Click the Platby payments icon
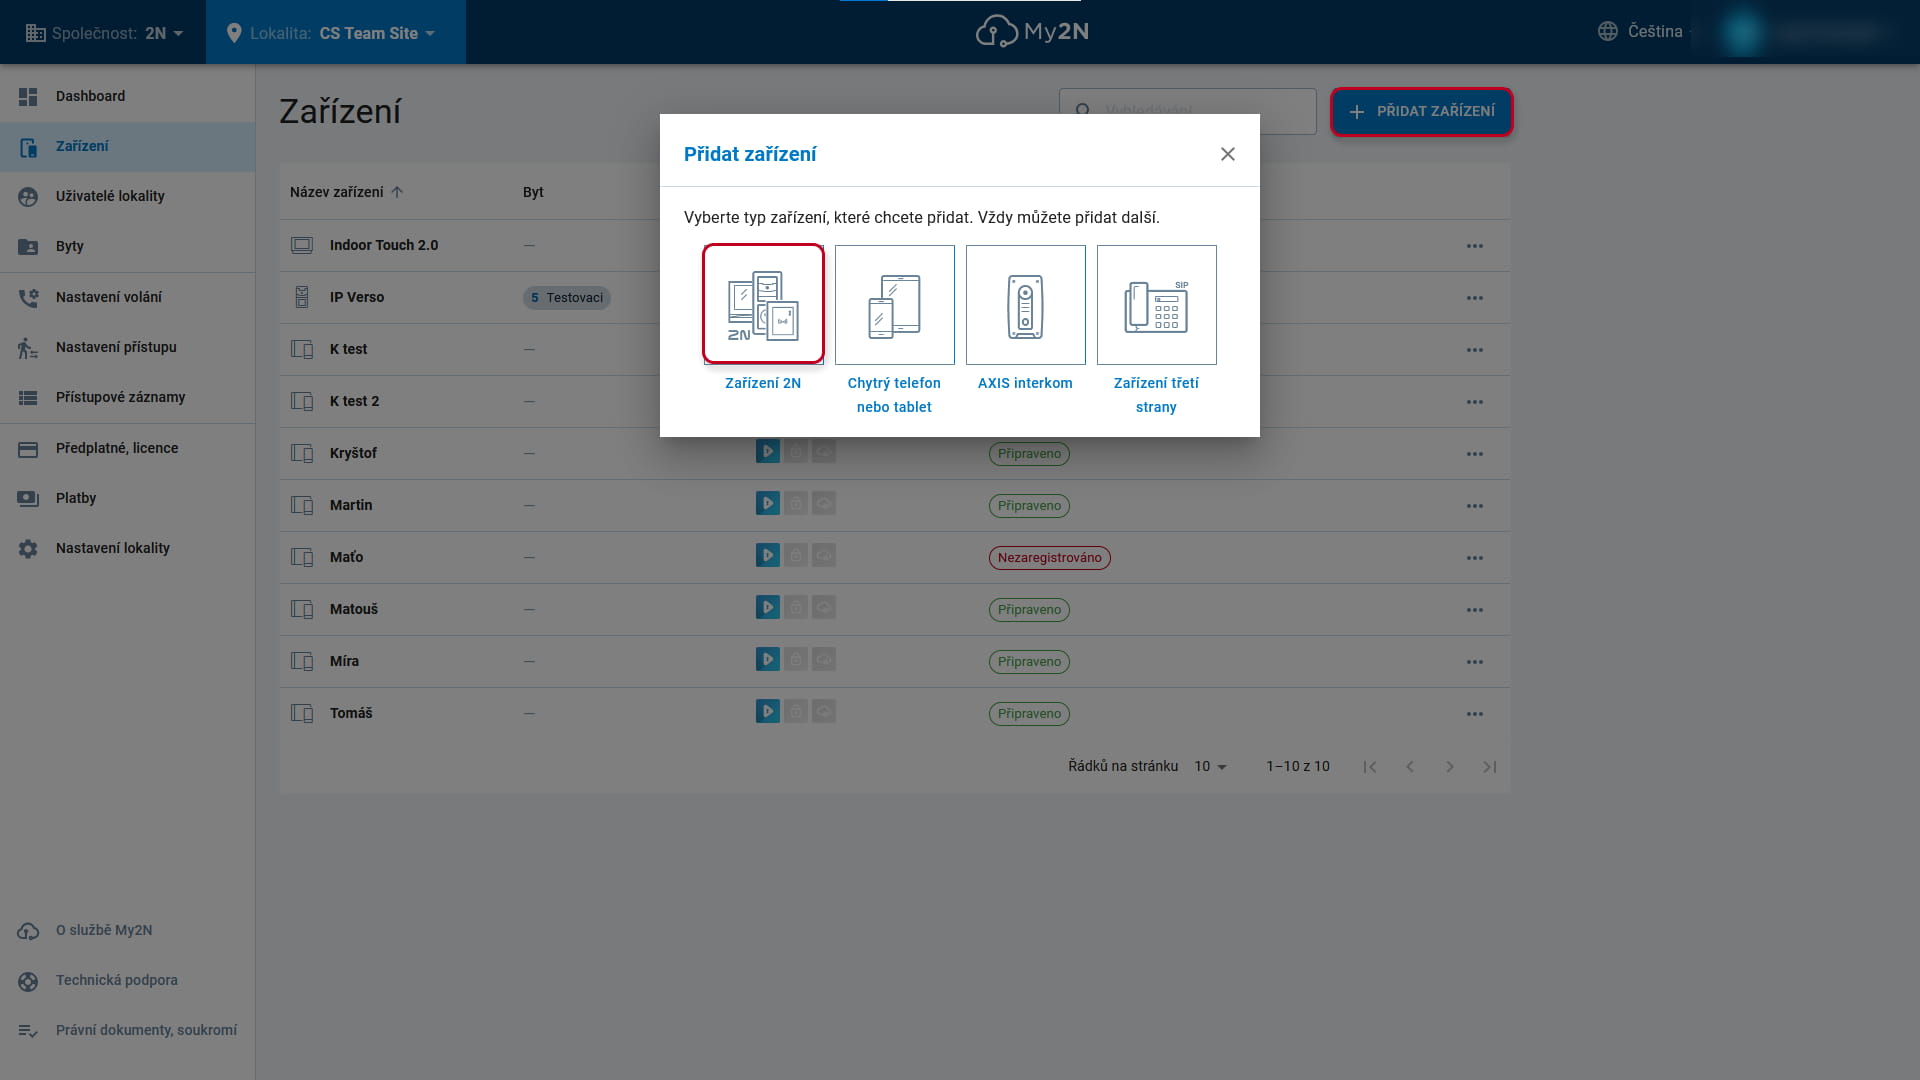This screenshot has width=1920, height=1080. tap(28, 499)
